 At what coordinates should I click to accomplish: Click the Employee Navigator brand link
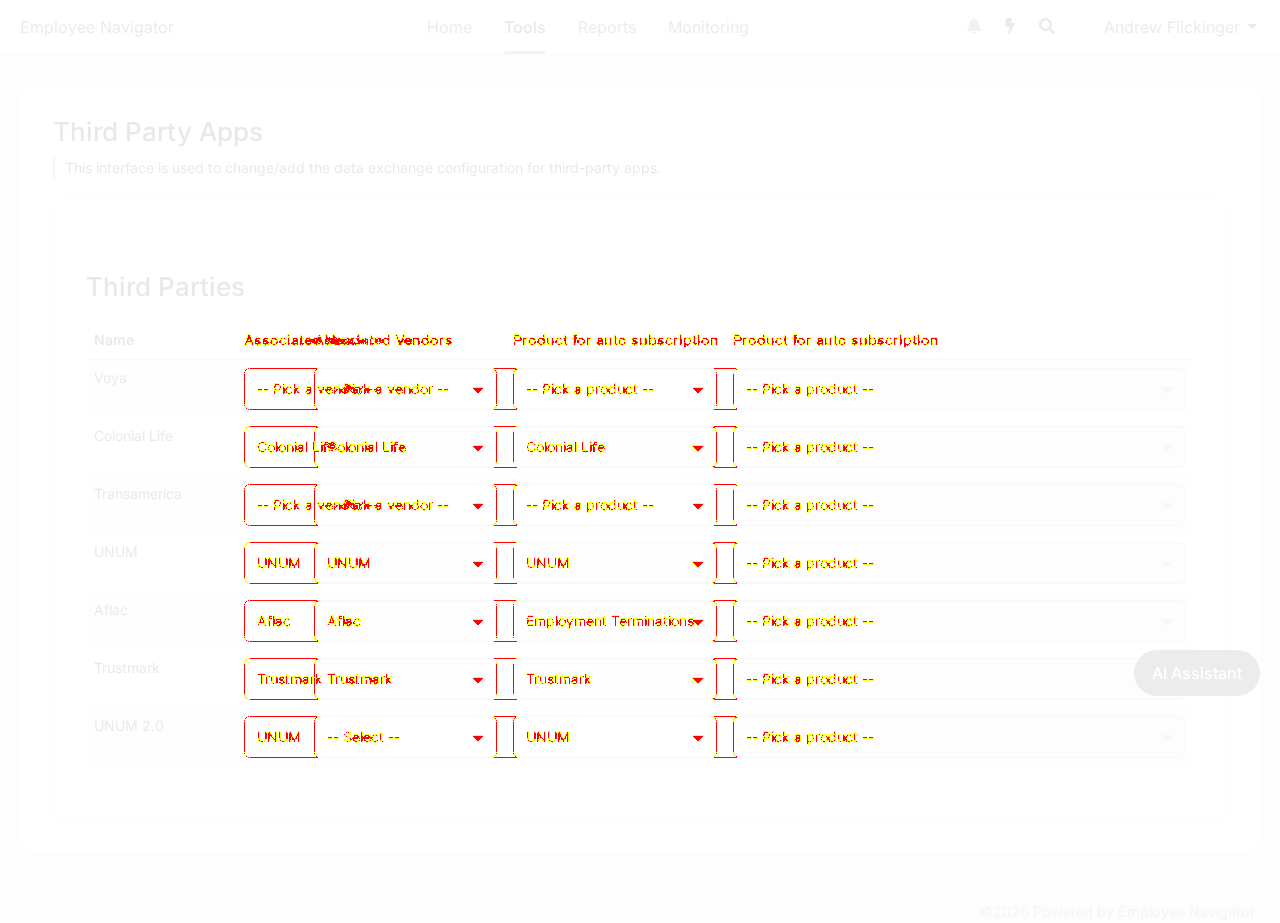pos(97,27)
